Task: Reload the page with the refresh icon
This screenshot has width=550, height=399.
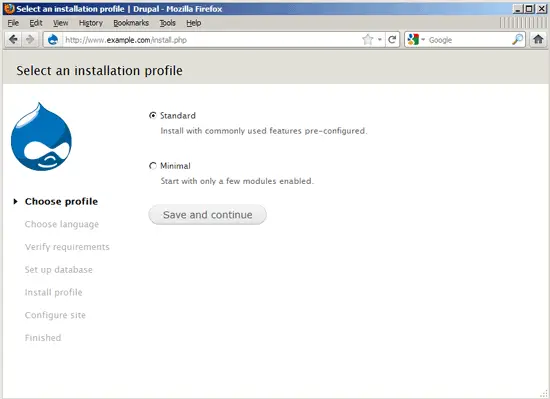Action: point(392,40)
